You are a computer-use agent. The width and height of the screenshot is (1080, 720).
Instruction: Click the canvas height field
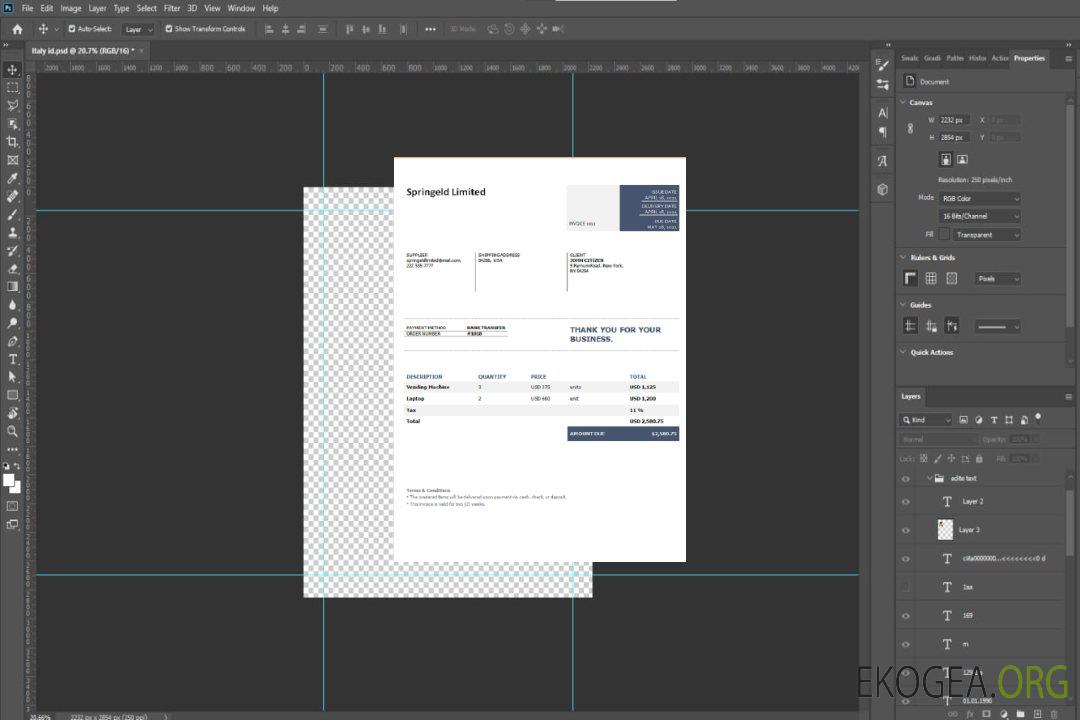coord(954,138)
